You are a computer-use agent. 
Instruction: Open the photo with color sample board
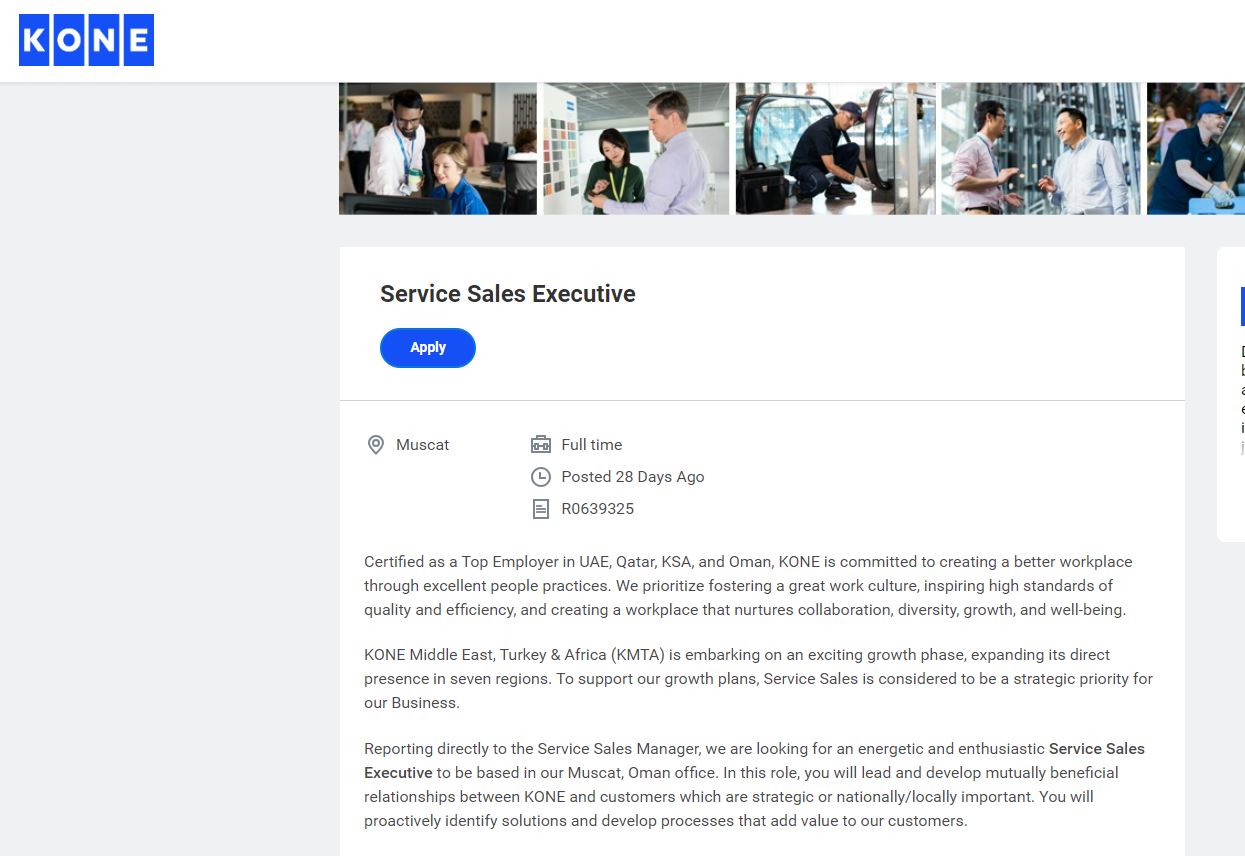click(636, 148)
